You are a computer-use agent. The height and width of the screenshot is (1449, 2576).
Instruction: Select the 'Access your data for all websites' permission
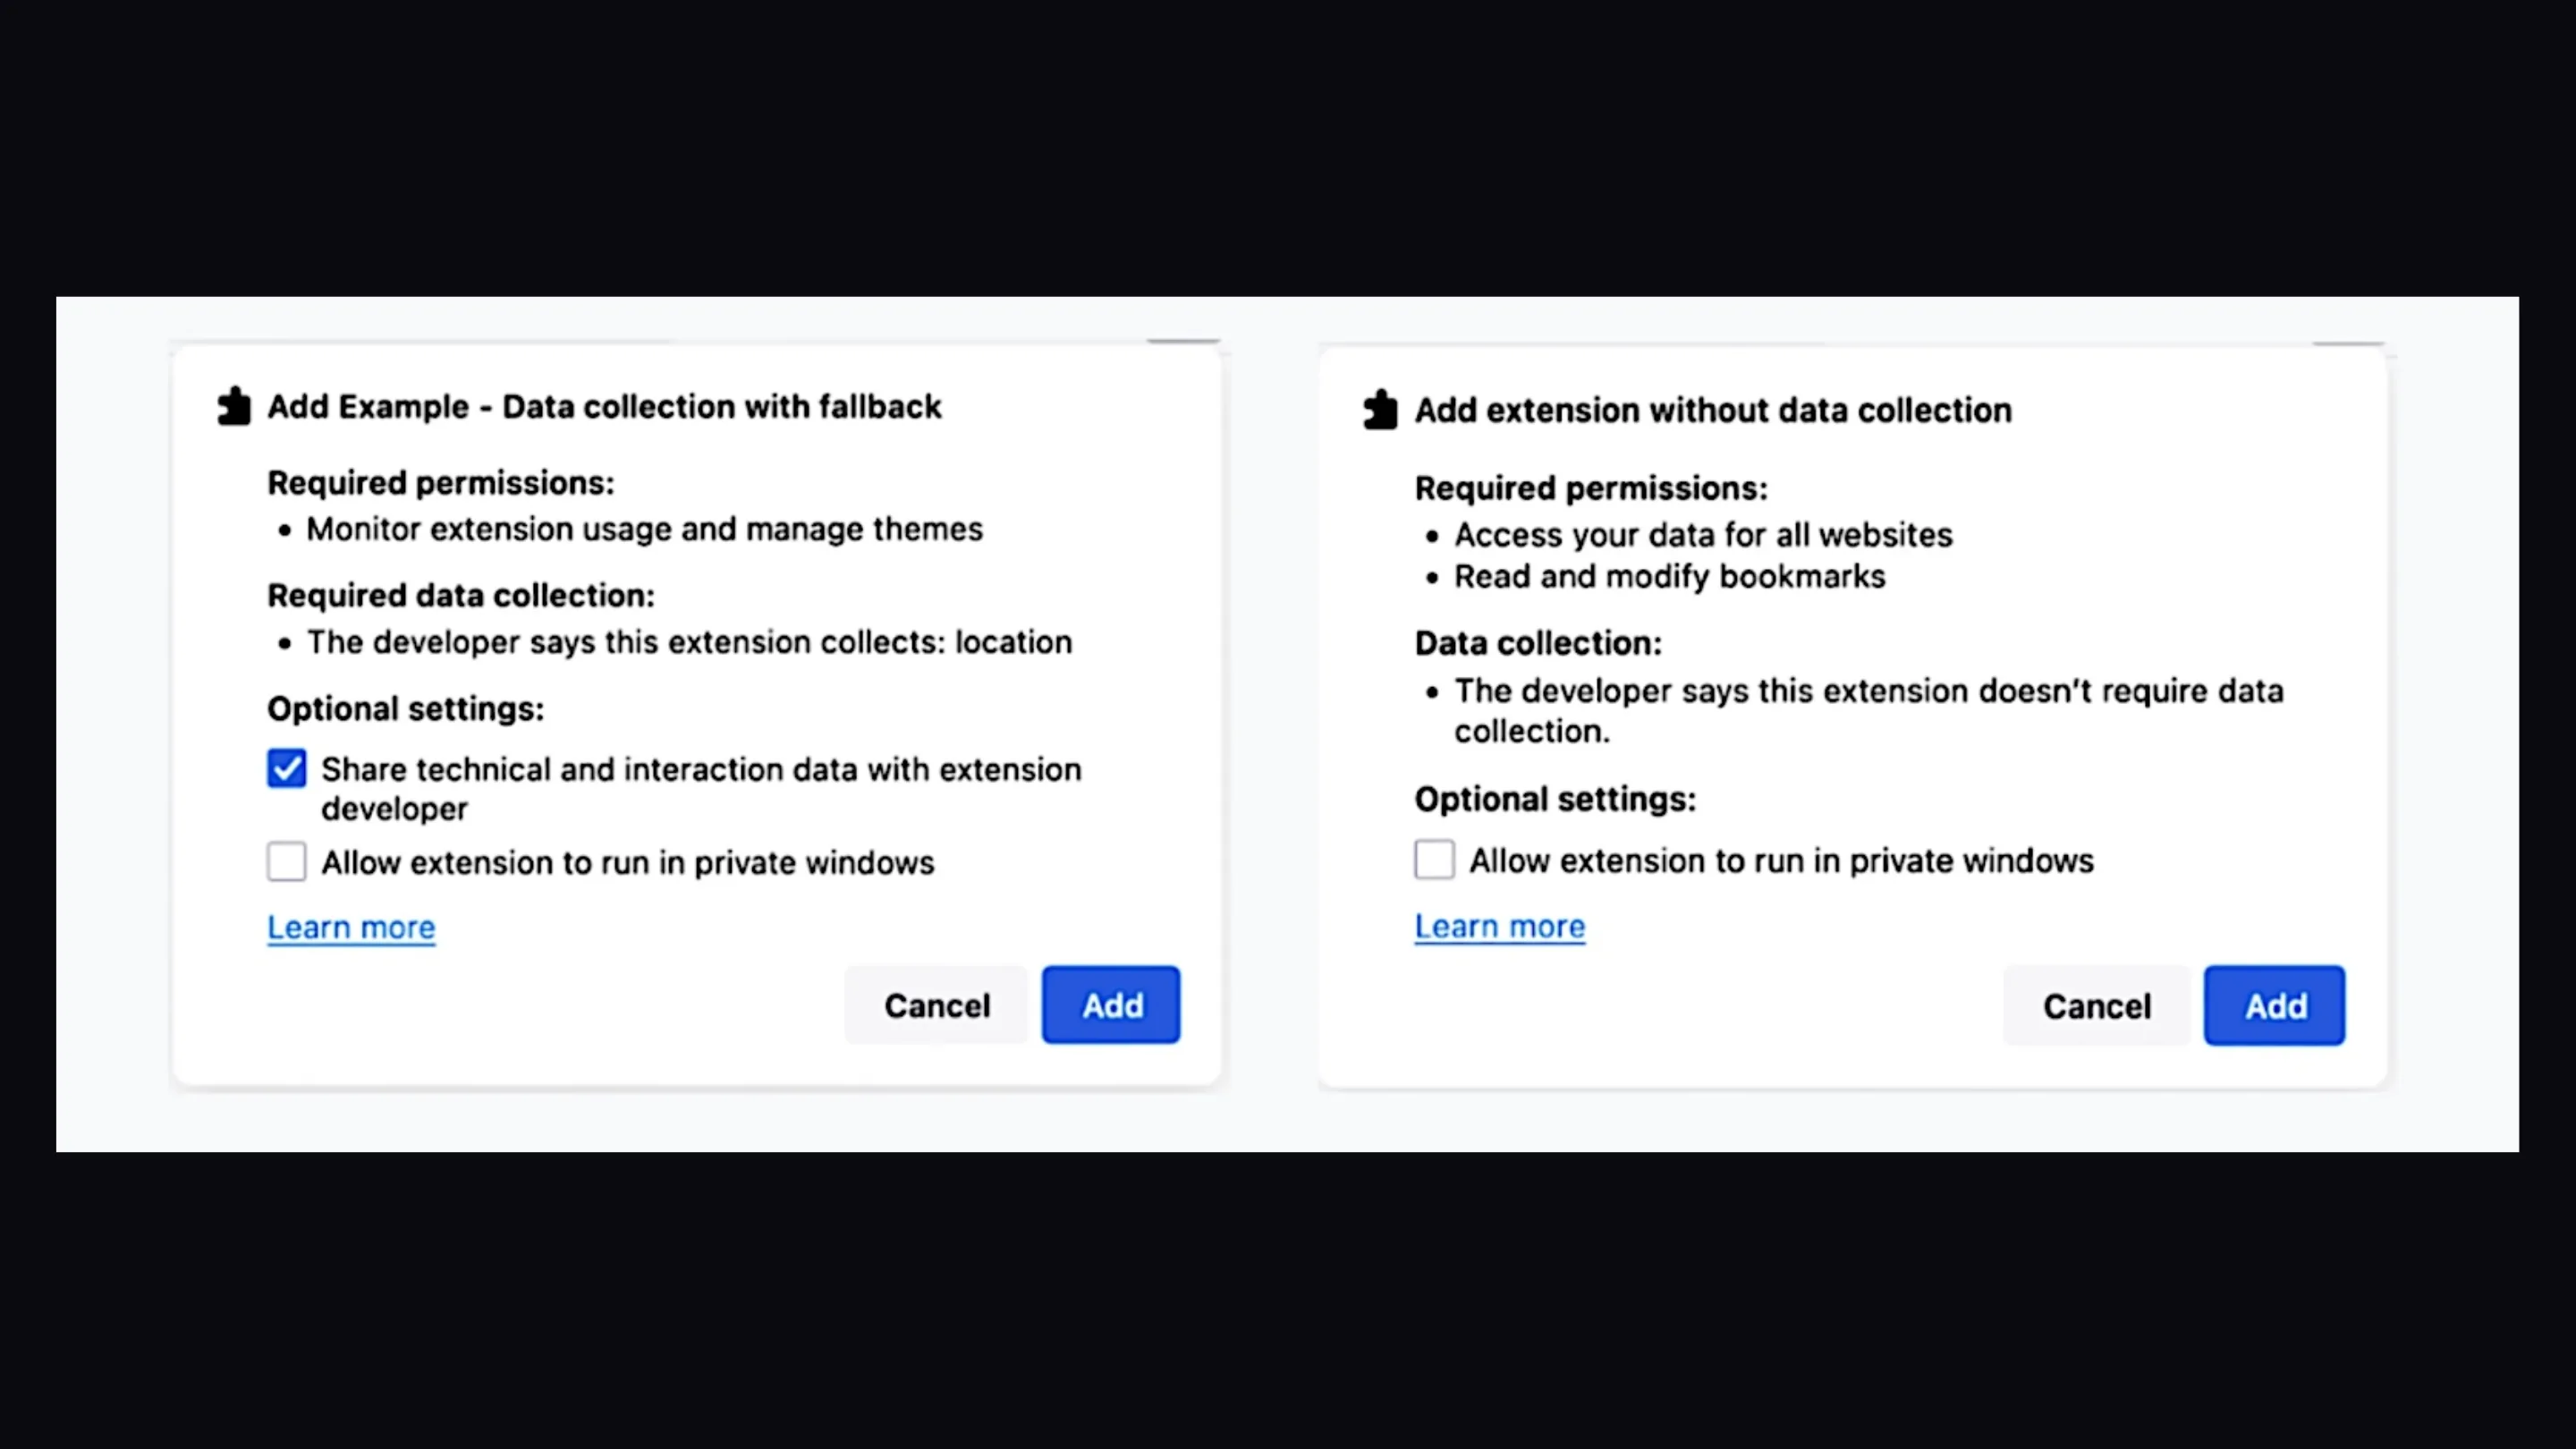pyautogui.click(x=1702, y=535)
